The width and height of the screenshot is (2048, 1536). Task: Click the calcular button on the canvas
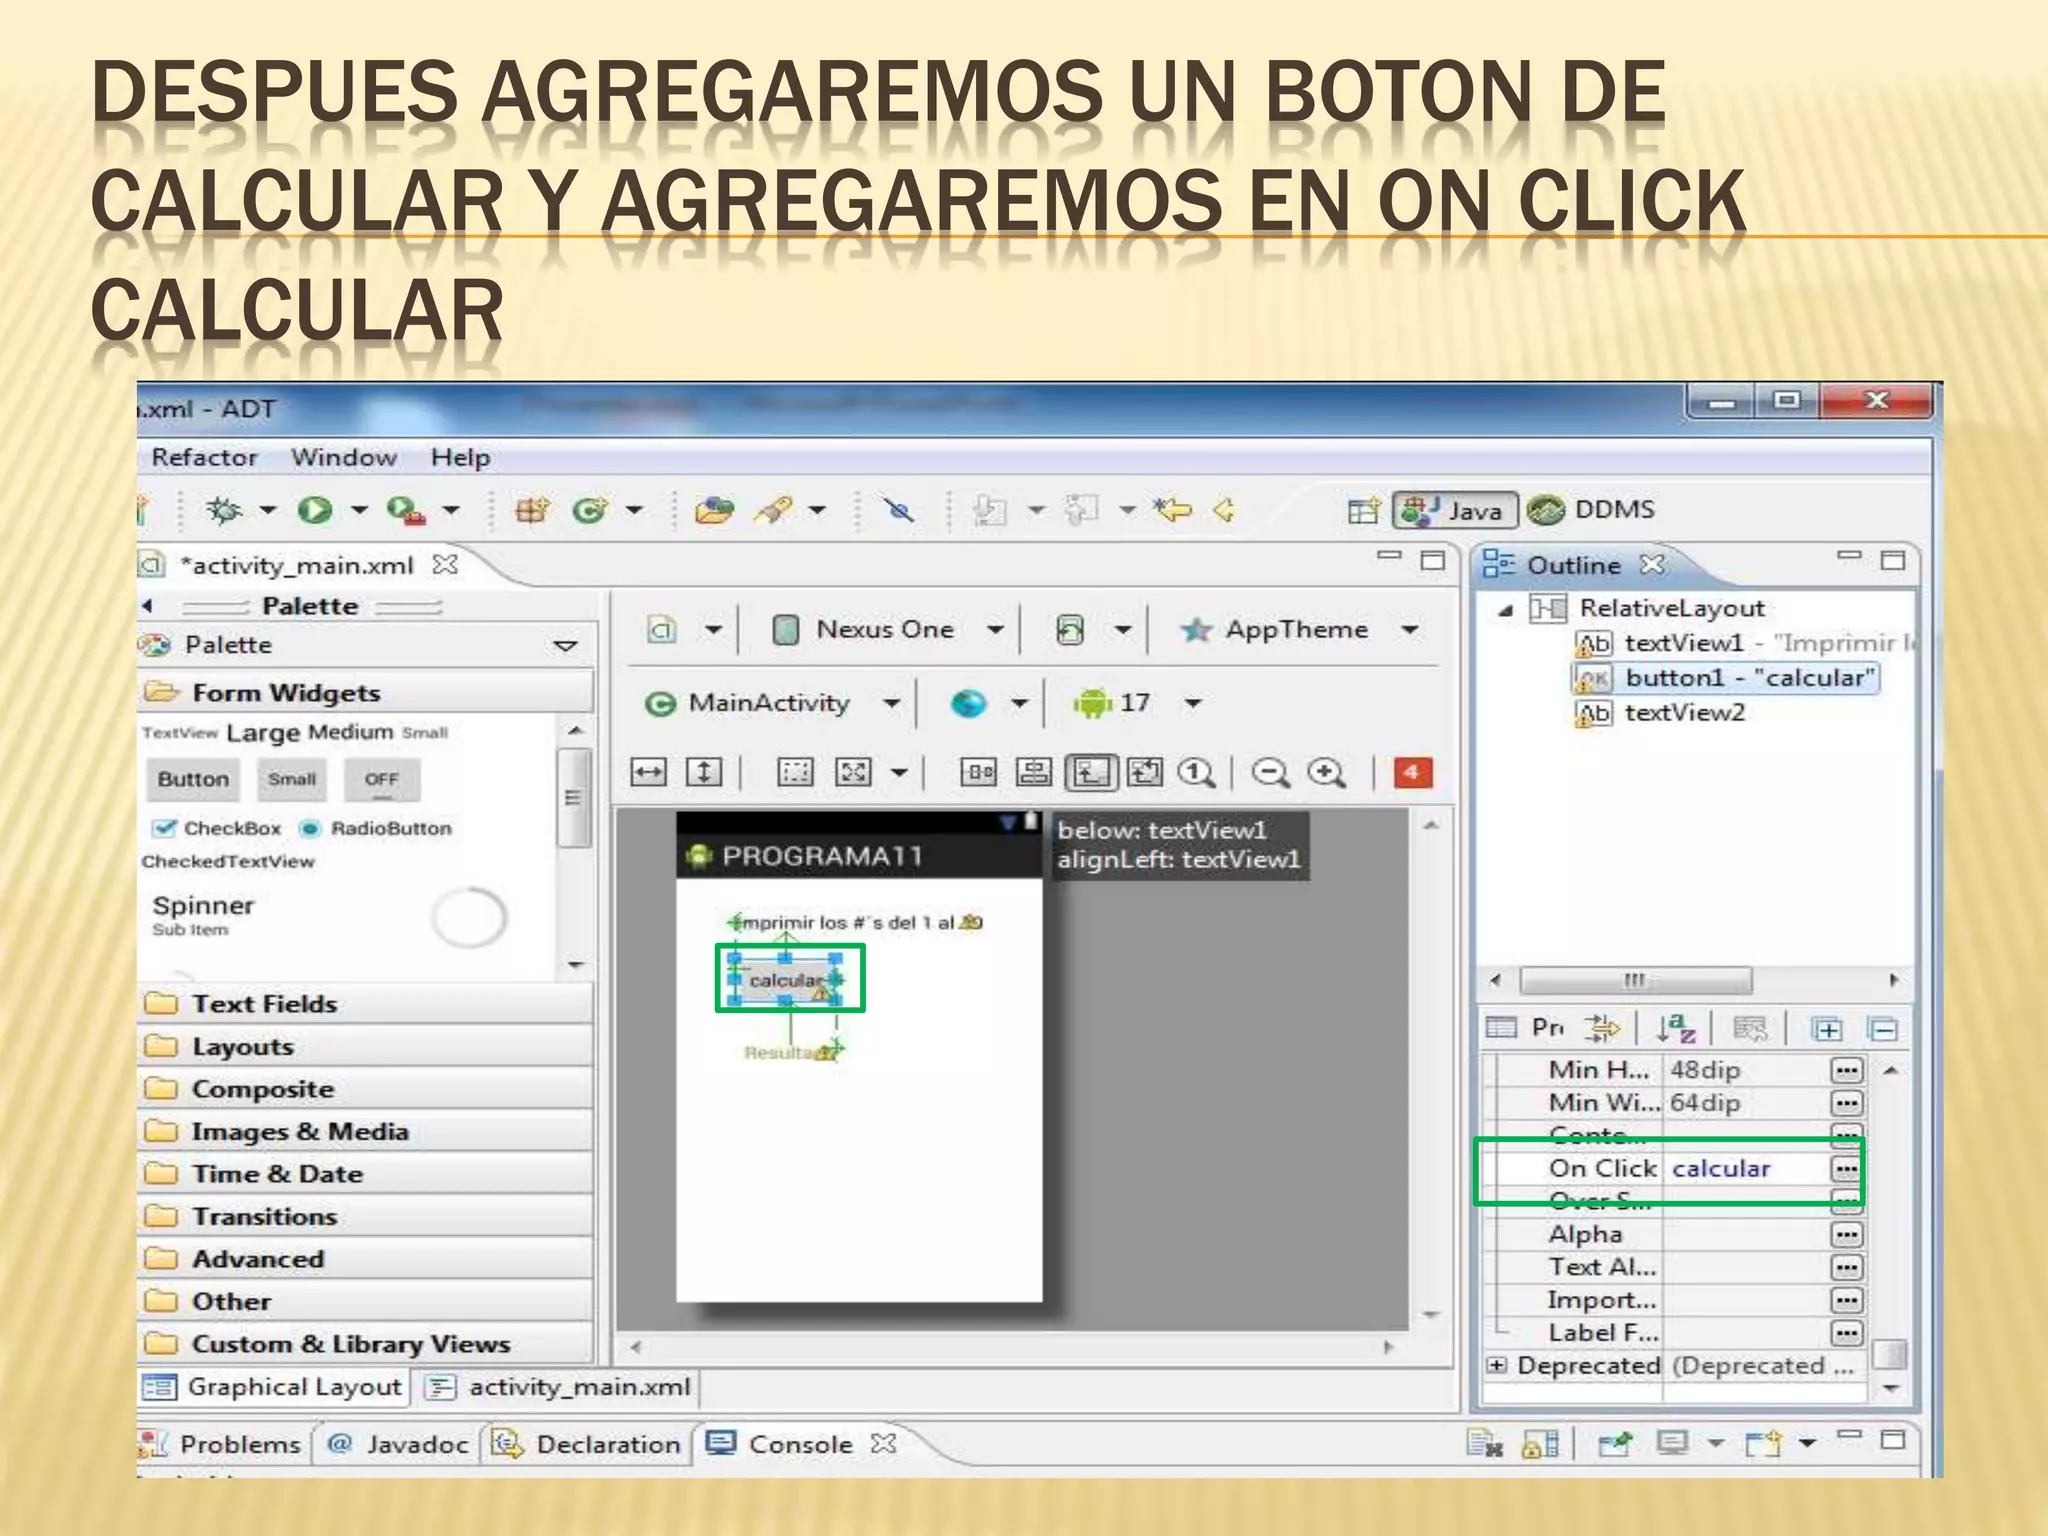(x=787, y=980)
